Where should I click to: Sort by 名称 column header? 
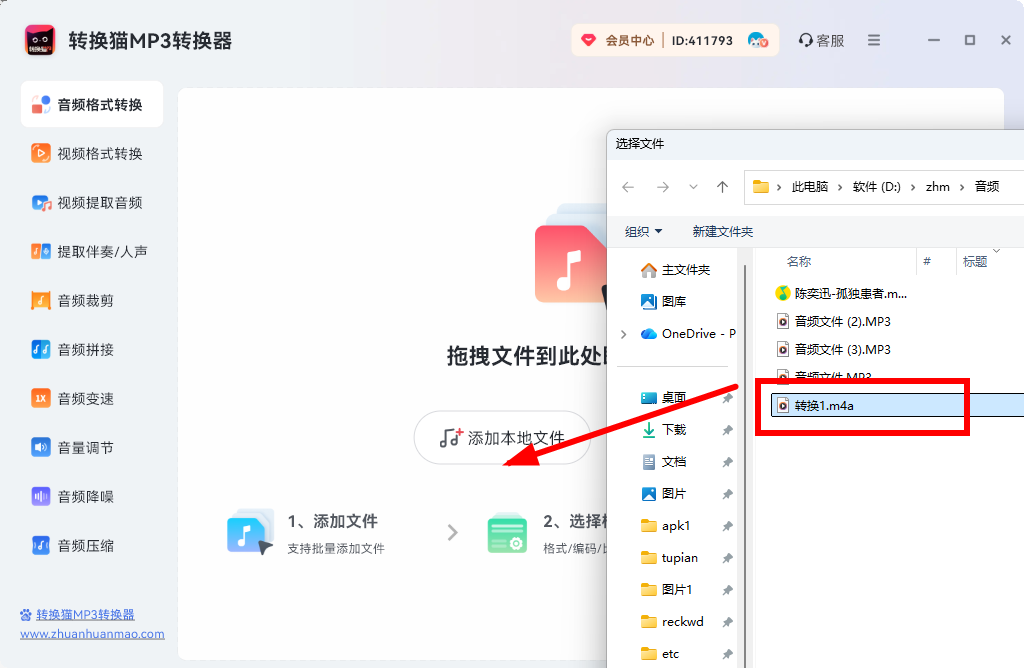tap(799, 262)
